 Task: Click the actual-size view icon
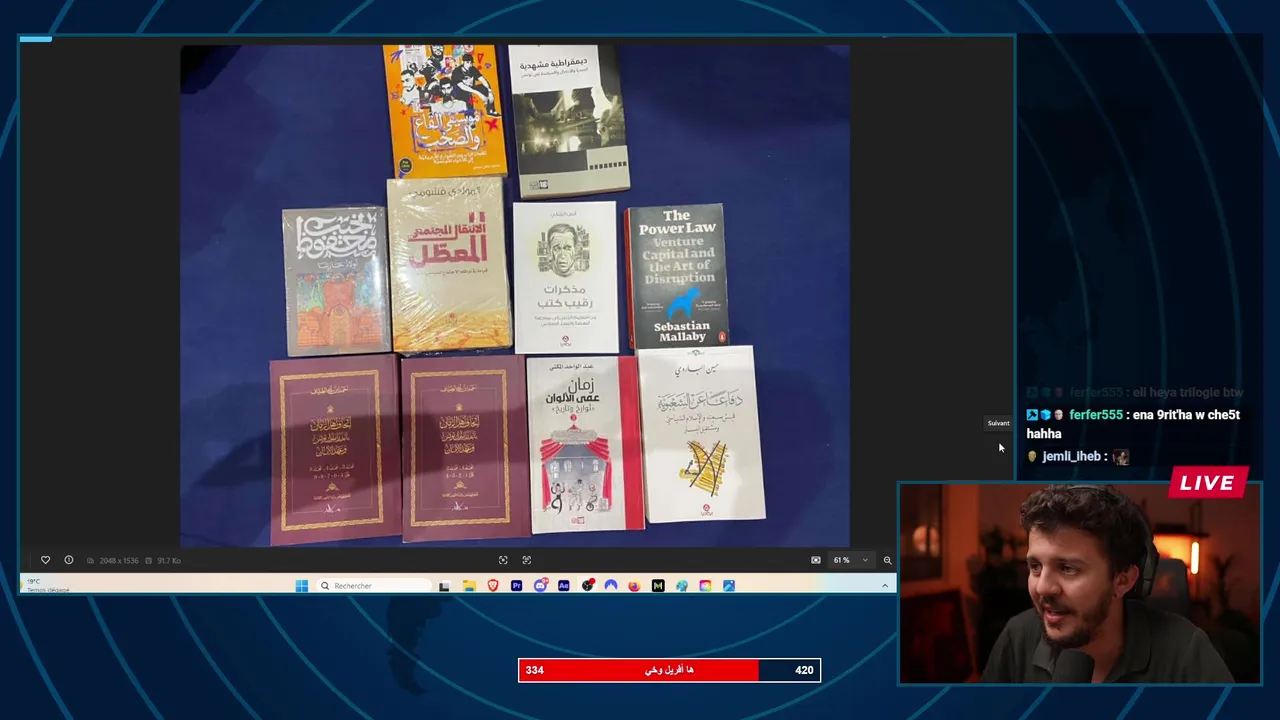pos(527,560)
